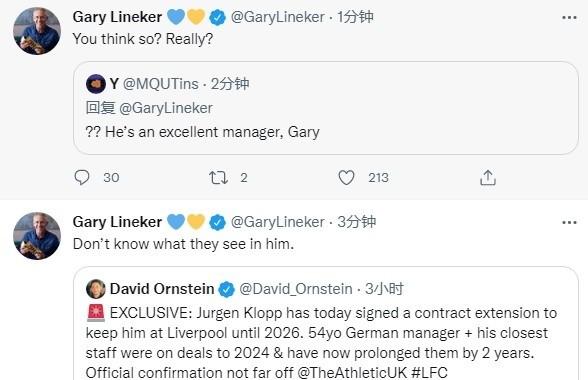
Task: Open the 1分钟 timestamp of the first tweet
Action: click(x=355, y=17)
